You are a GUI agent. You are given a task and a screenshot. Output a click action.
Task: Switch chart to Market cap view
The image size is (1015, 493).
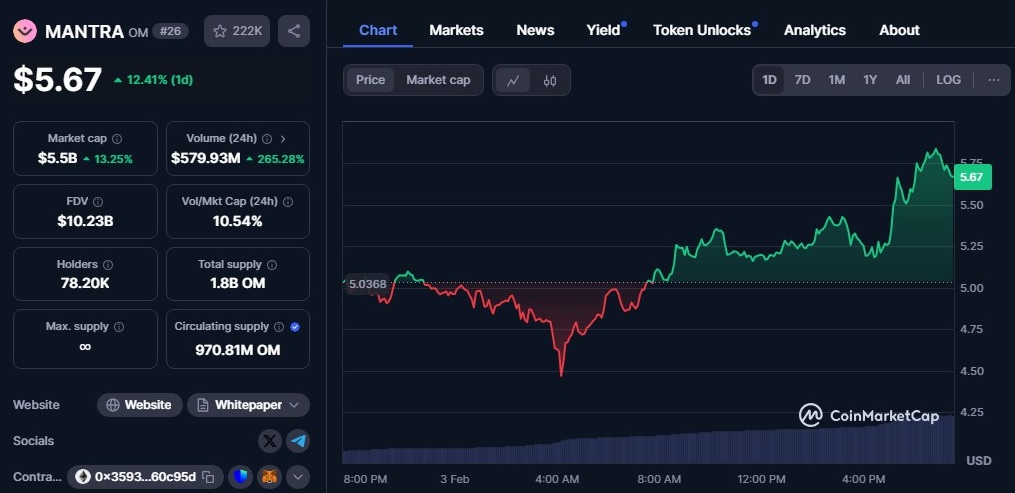(438, 80)
